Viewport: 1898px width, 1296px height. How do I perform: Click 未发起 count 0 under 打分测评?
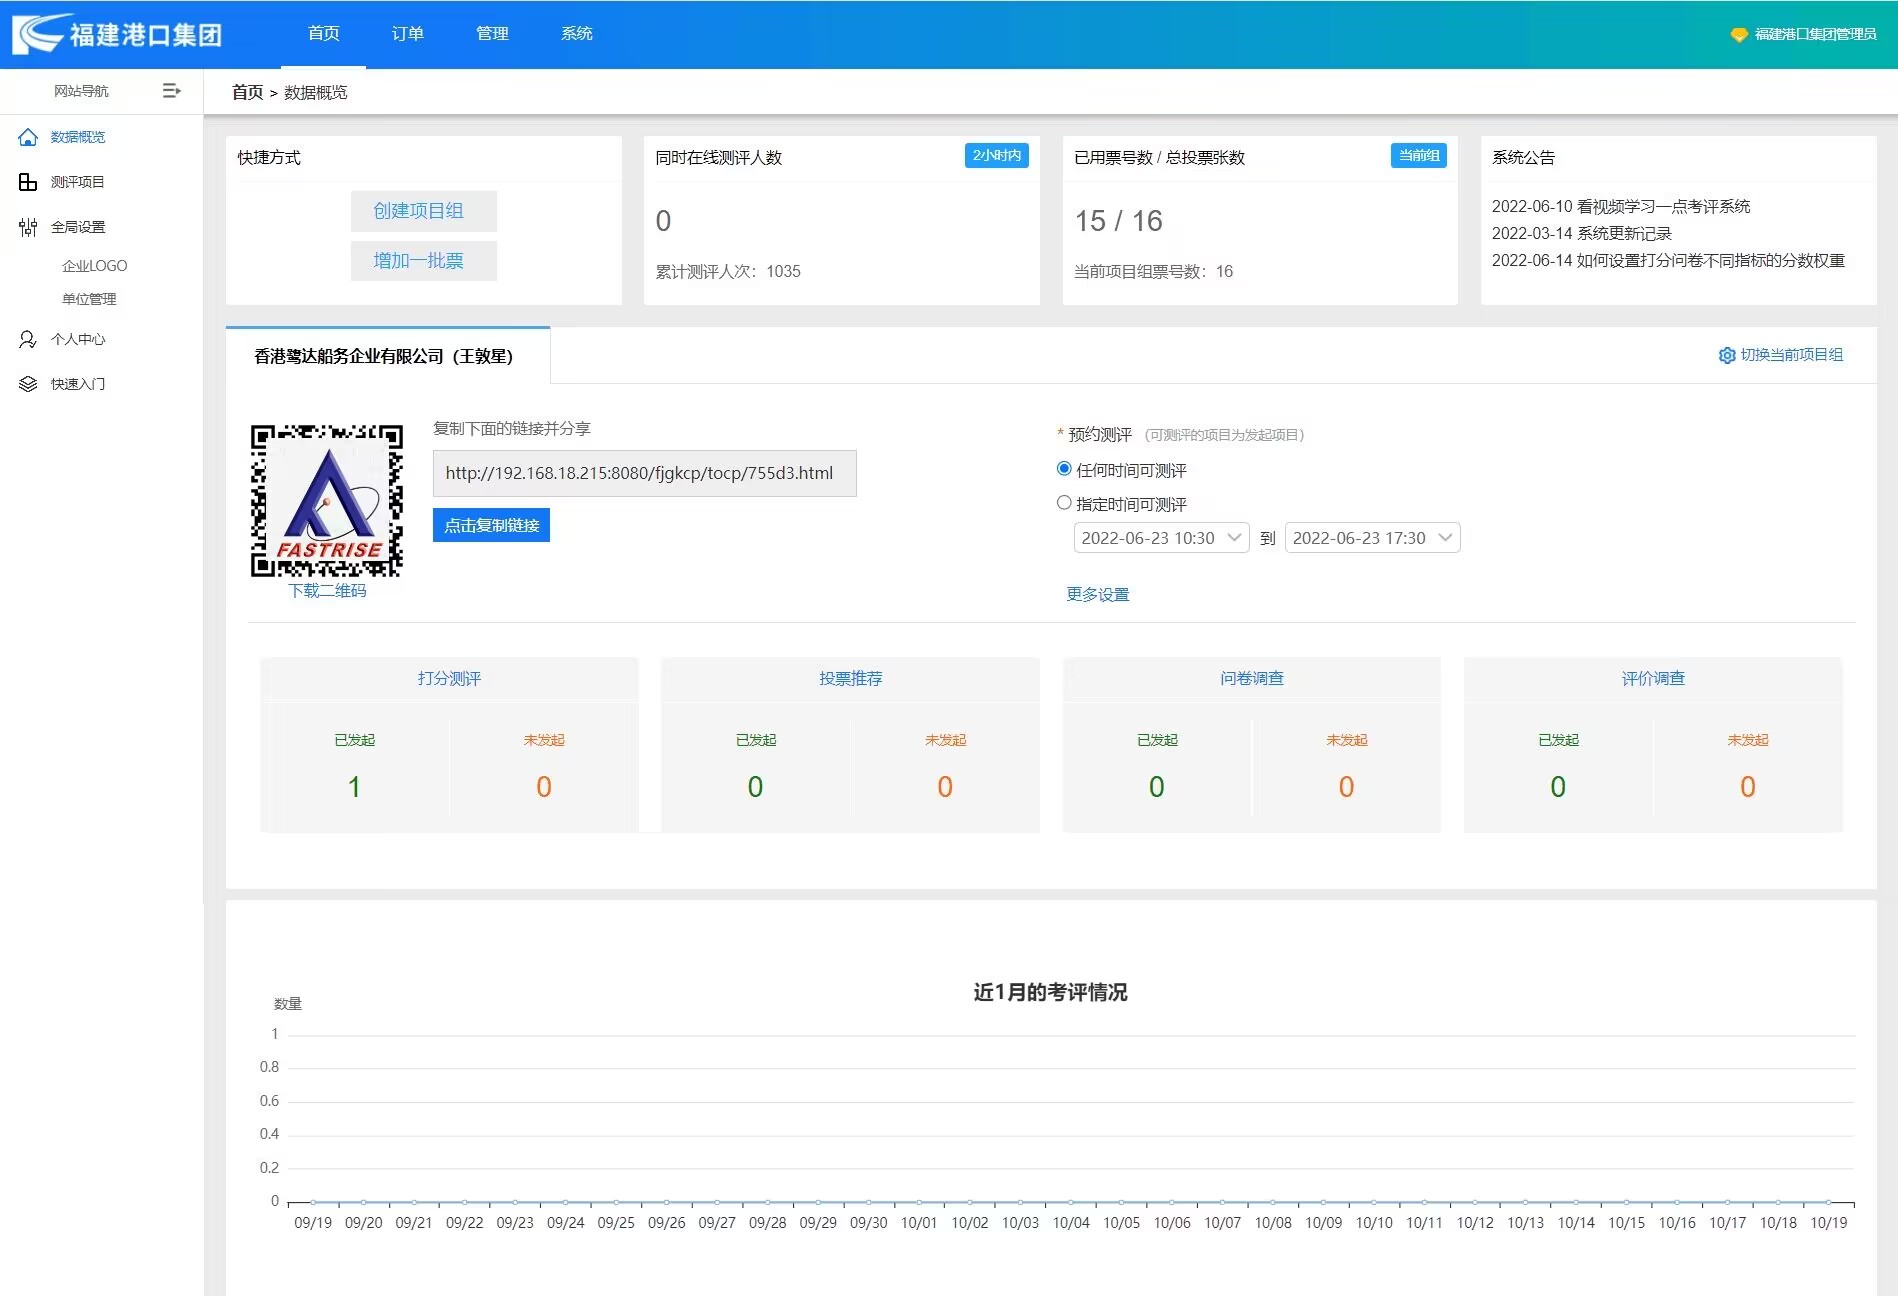544,787
